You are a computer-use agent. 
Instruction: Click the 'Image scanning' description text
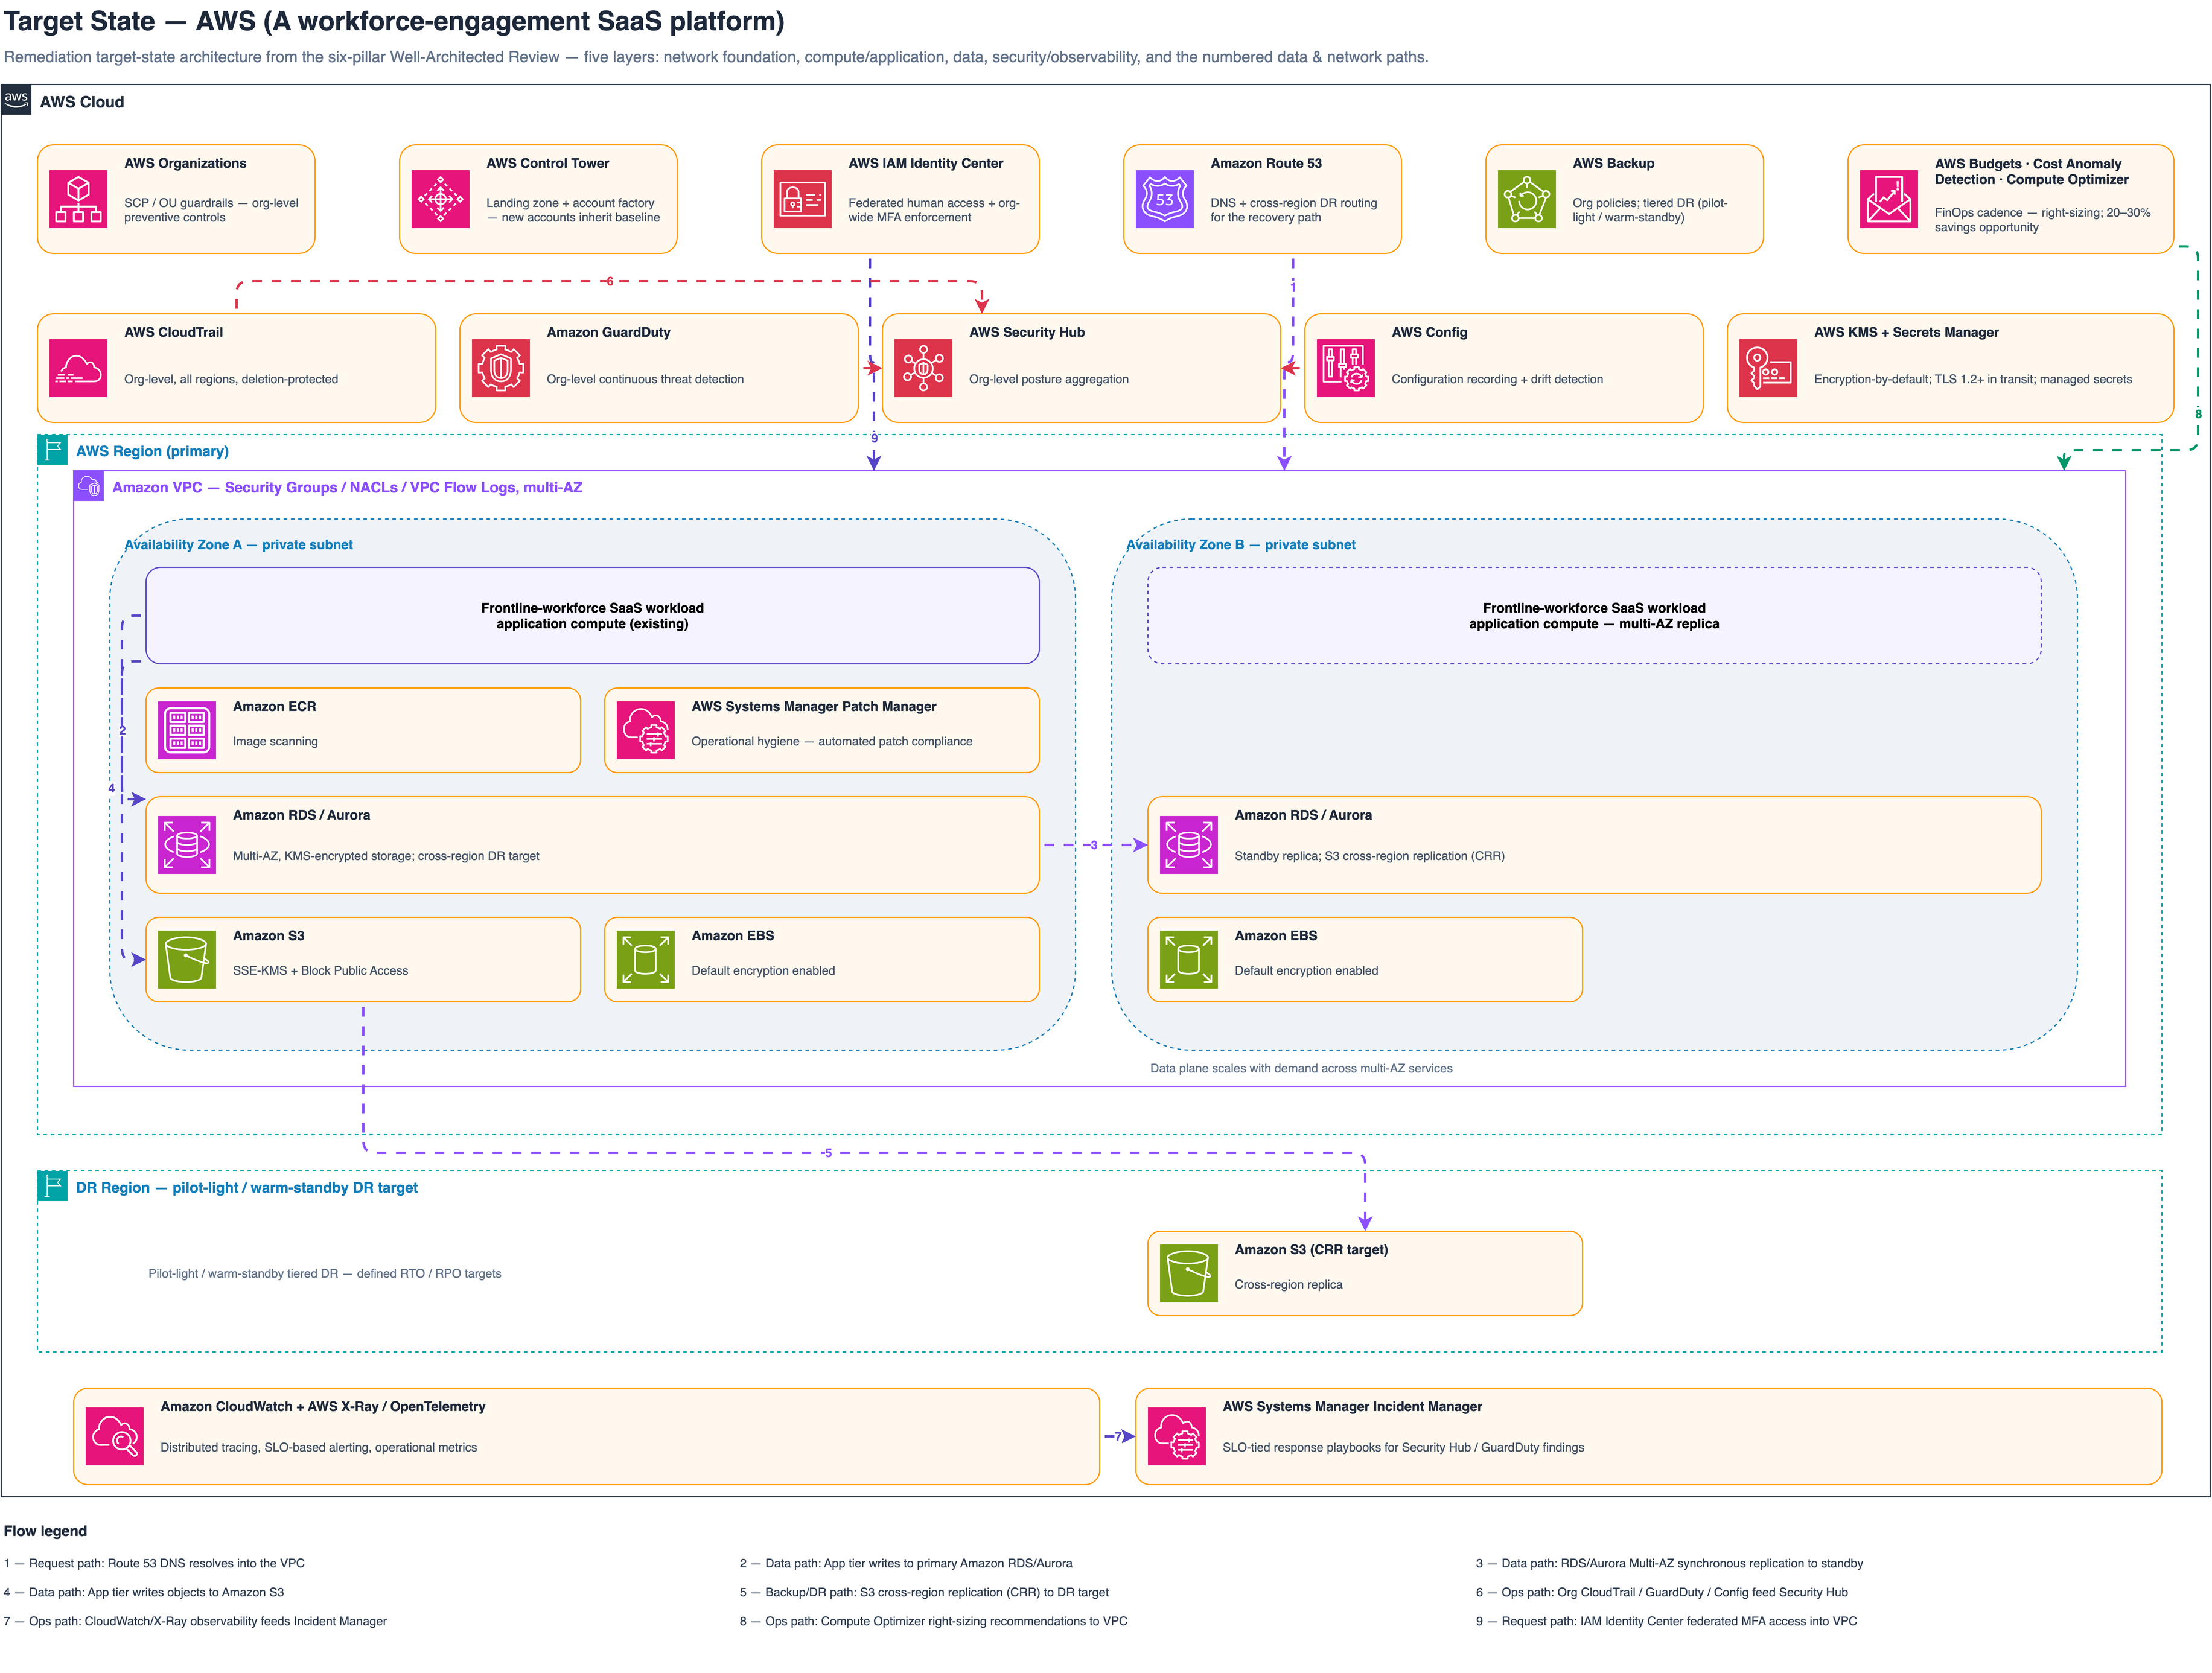[x=275, y=741]
